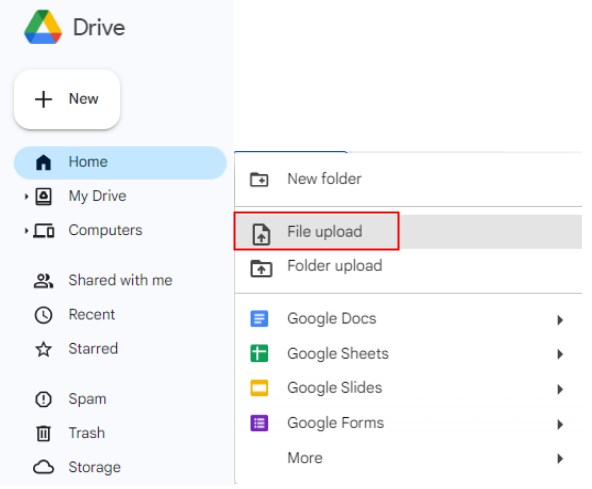The width and height of the screenshot is (592, 489).
Task: Select File upload menu entry
Action: tap(408, 231)
